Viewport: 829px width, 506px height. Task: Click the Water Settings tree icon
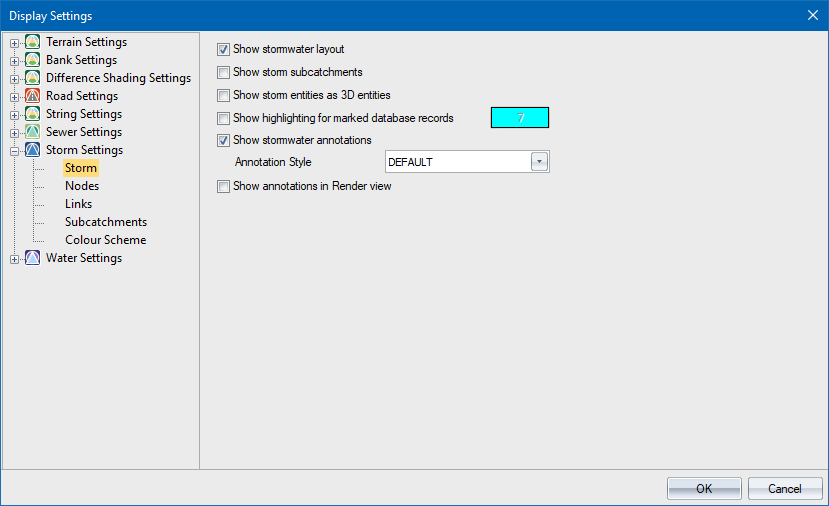pyautogui.click(x=33, y=258)
